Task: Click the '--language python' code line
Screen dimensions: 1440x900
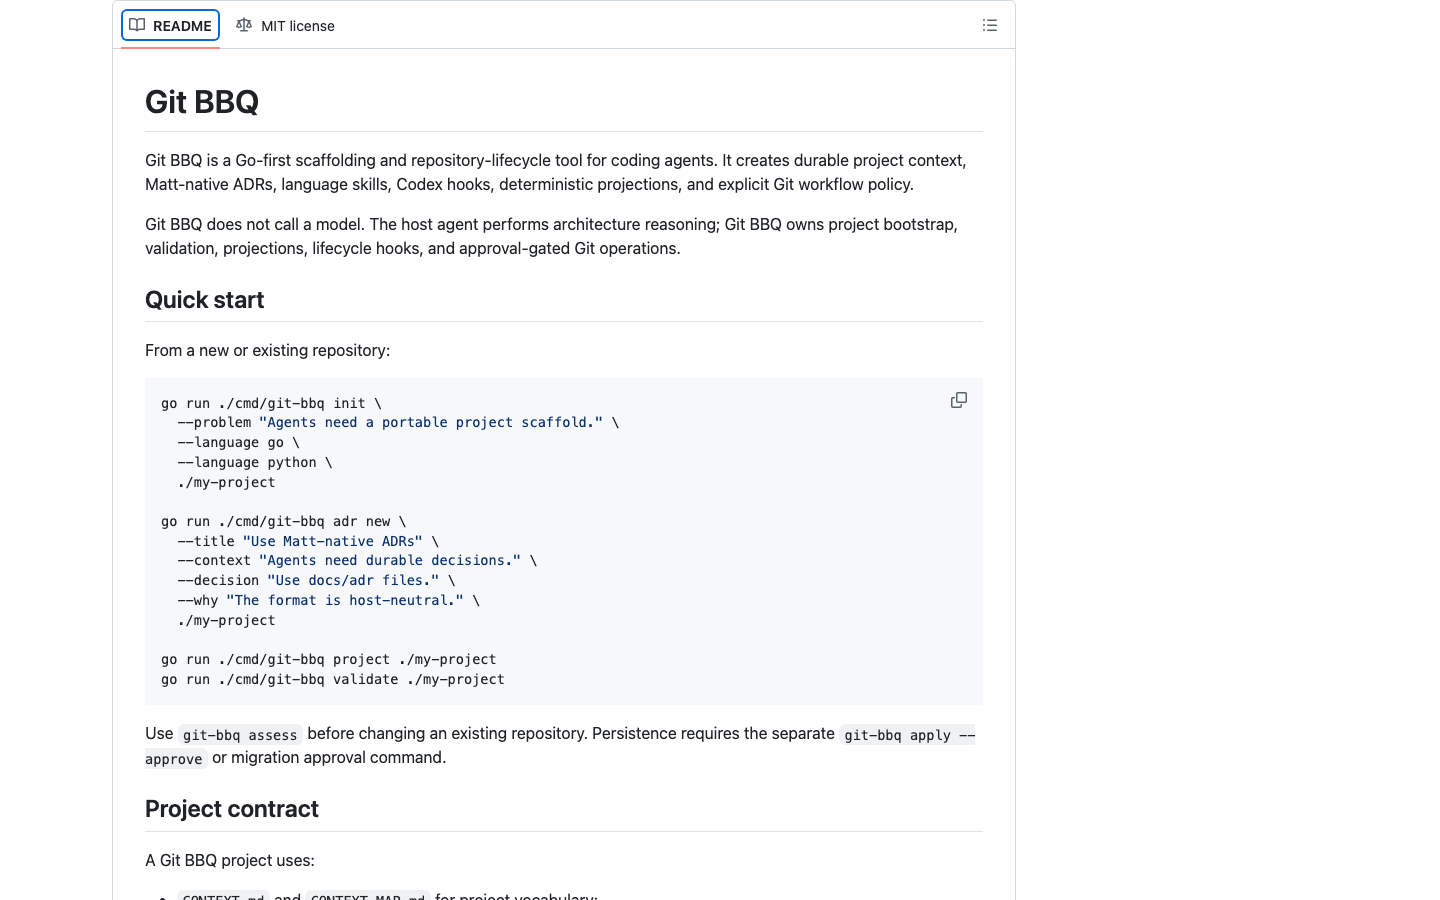Action: (x=255, y=462)
